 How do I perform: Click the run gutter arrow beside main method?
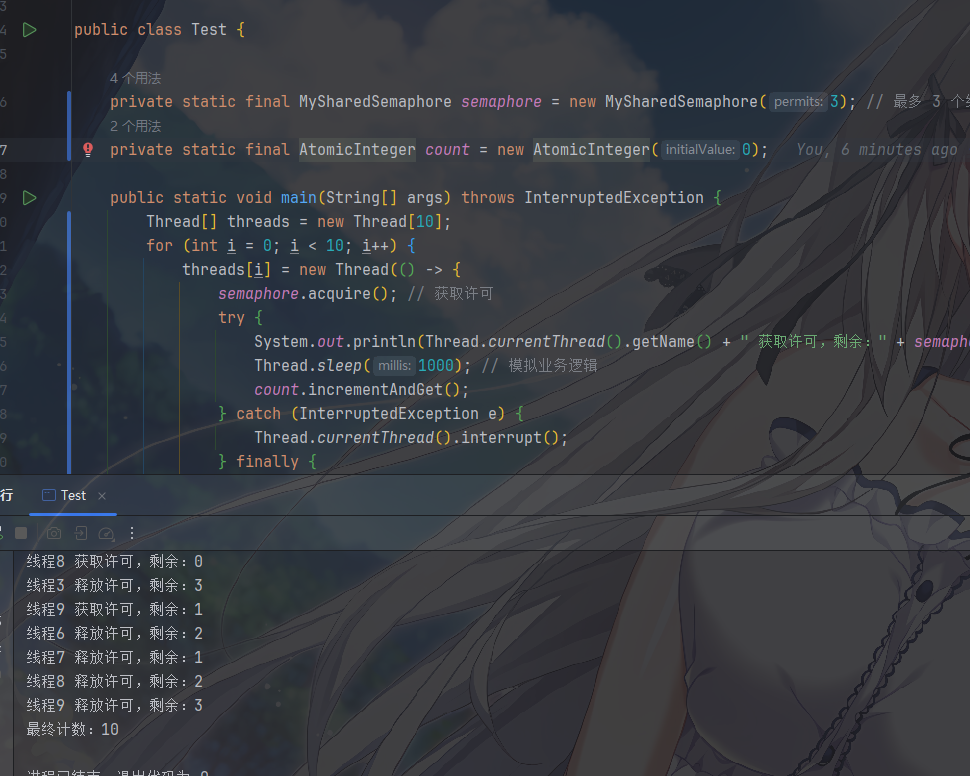tap(30, 198)
